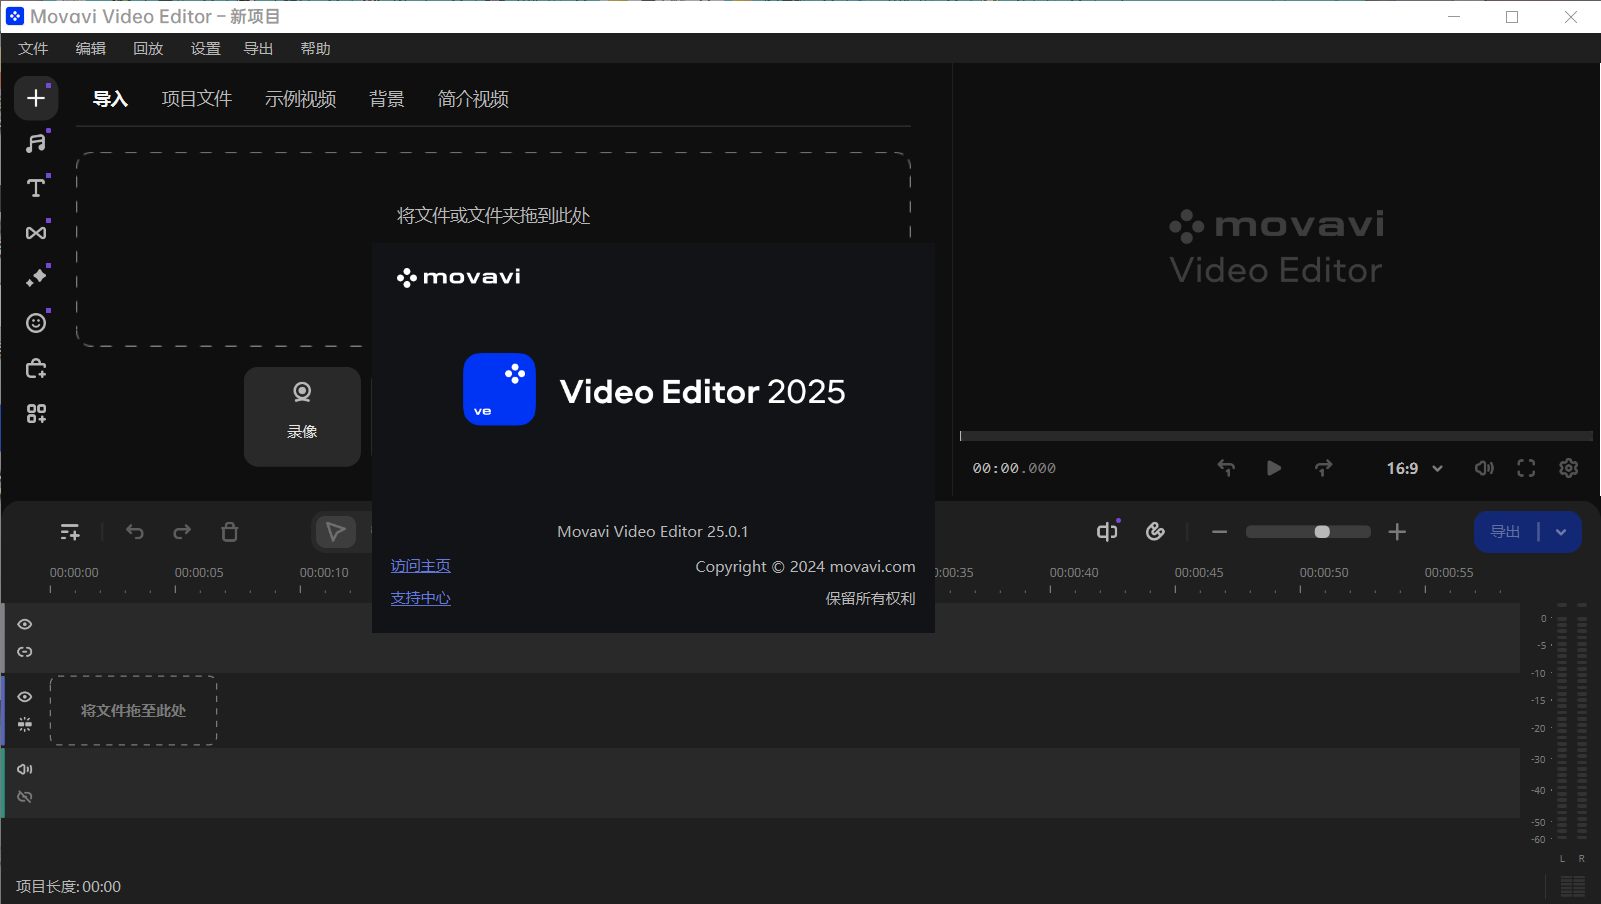Image resolution: width=1601 pixels, height=904 pixels.
Task: Play the preview video
Action: pyautogui.click(x=1274, y=468)
